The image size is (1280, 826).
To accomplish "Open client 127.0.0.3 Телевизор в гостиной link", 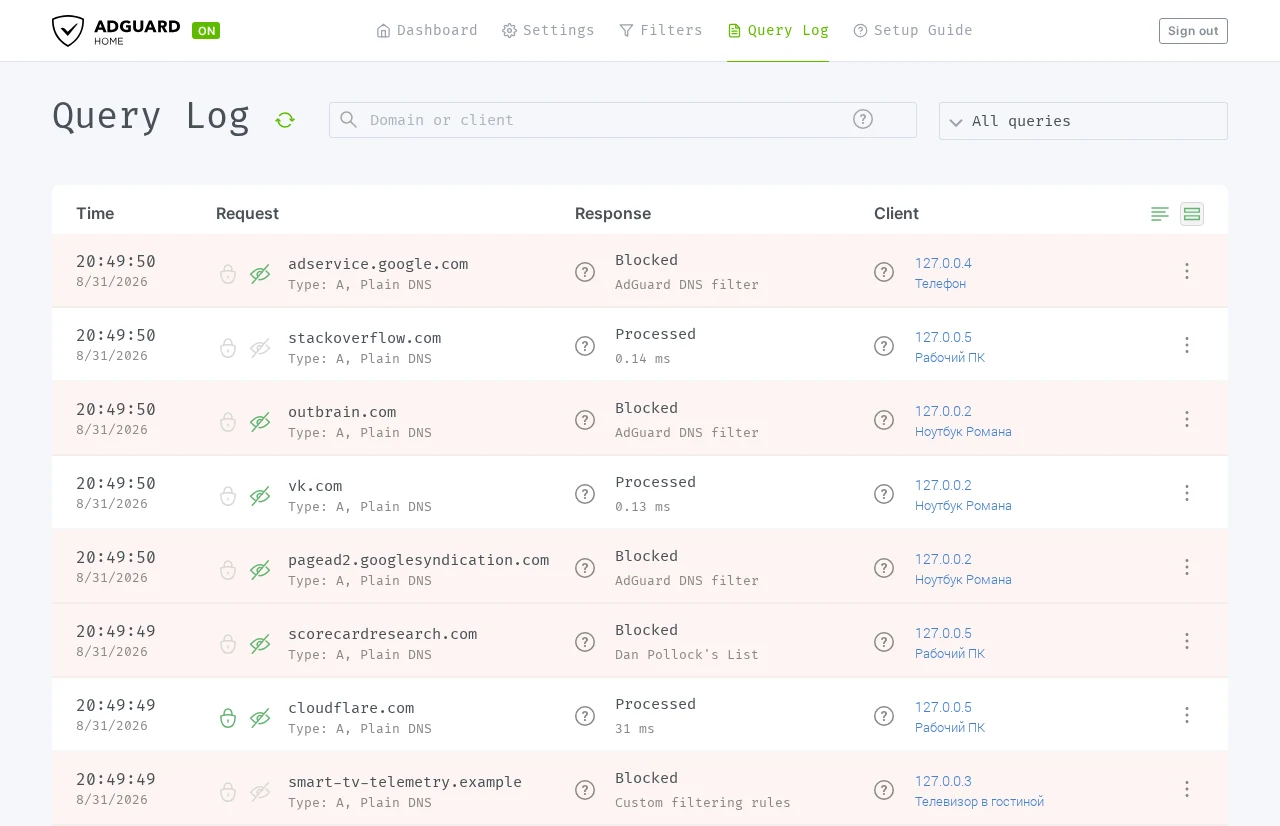I will [x=979, y=791].
